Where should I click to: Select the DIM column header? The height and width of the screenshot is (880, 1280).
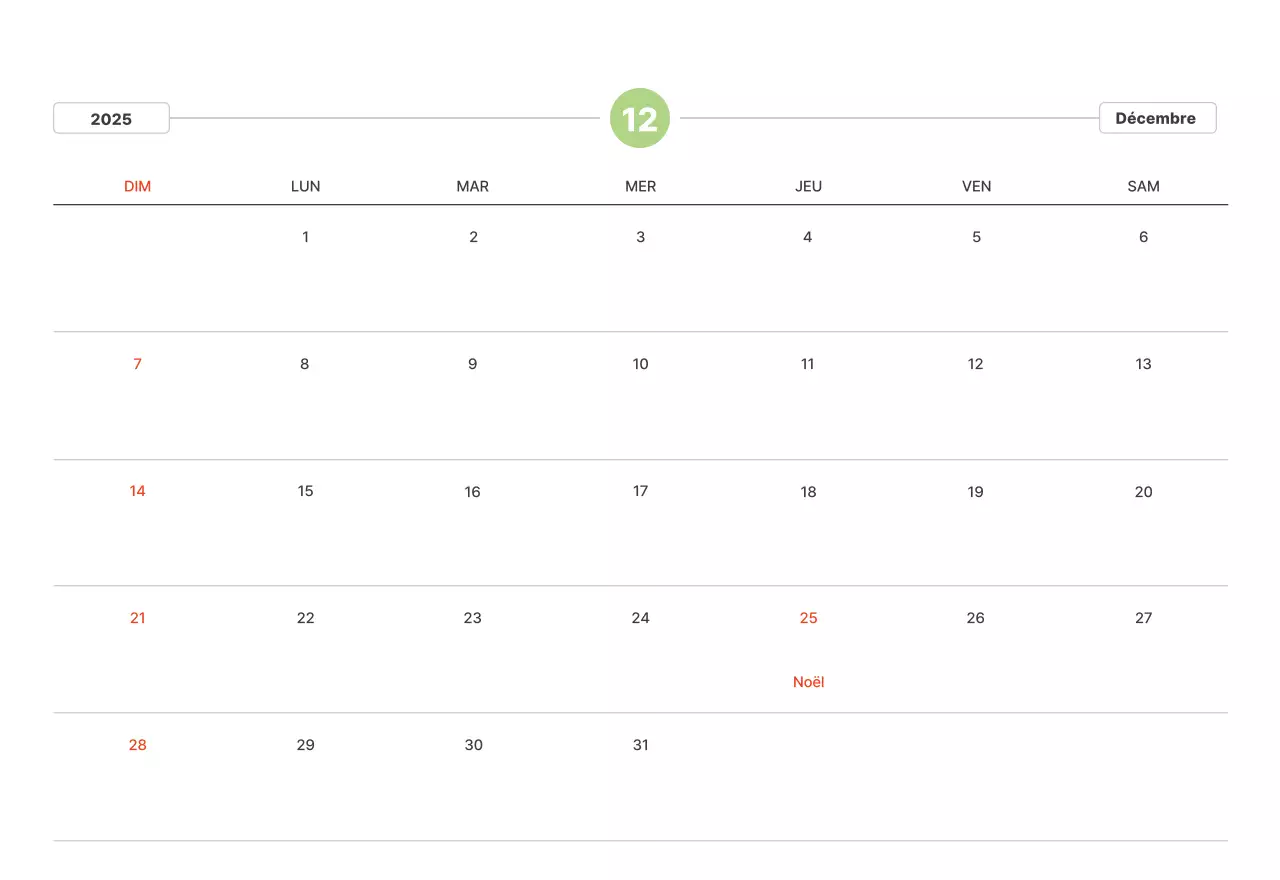click(137, 186)
